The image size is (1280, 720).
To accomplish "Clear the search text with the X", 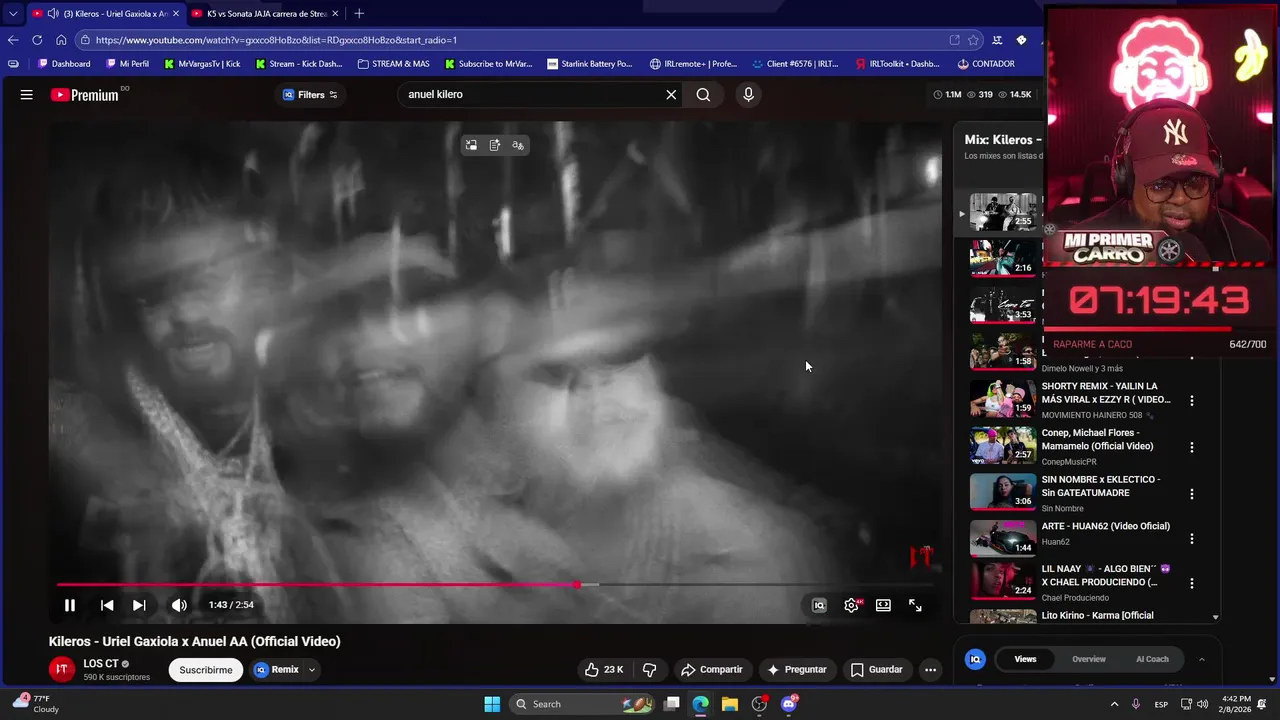I will click(671, 95).
